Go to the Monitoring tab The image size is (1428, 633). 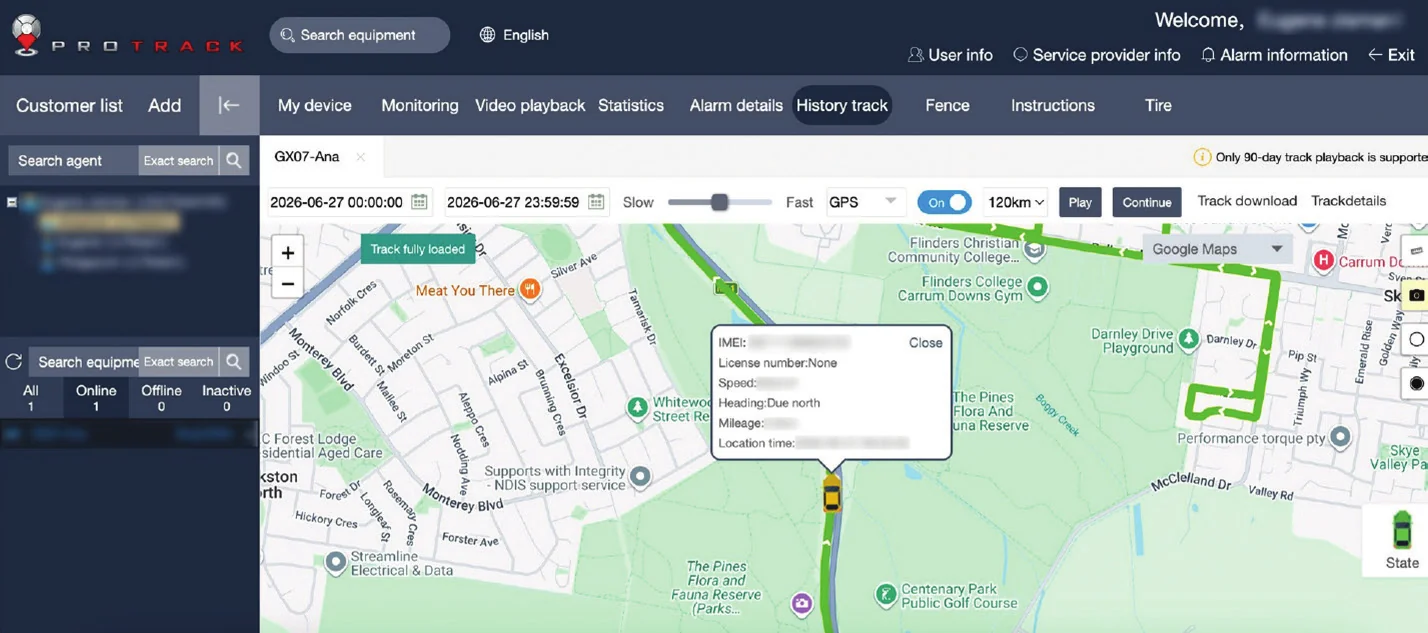[420, 105]
